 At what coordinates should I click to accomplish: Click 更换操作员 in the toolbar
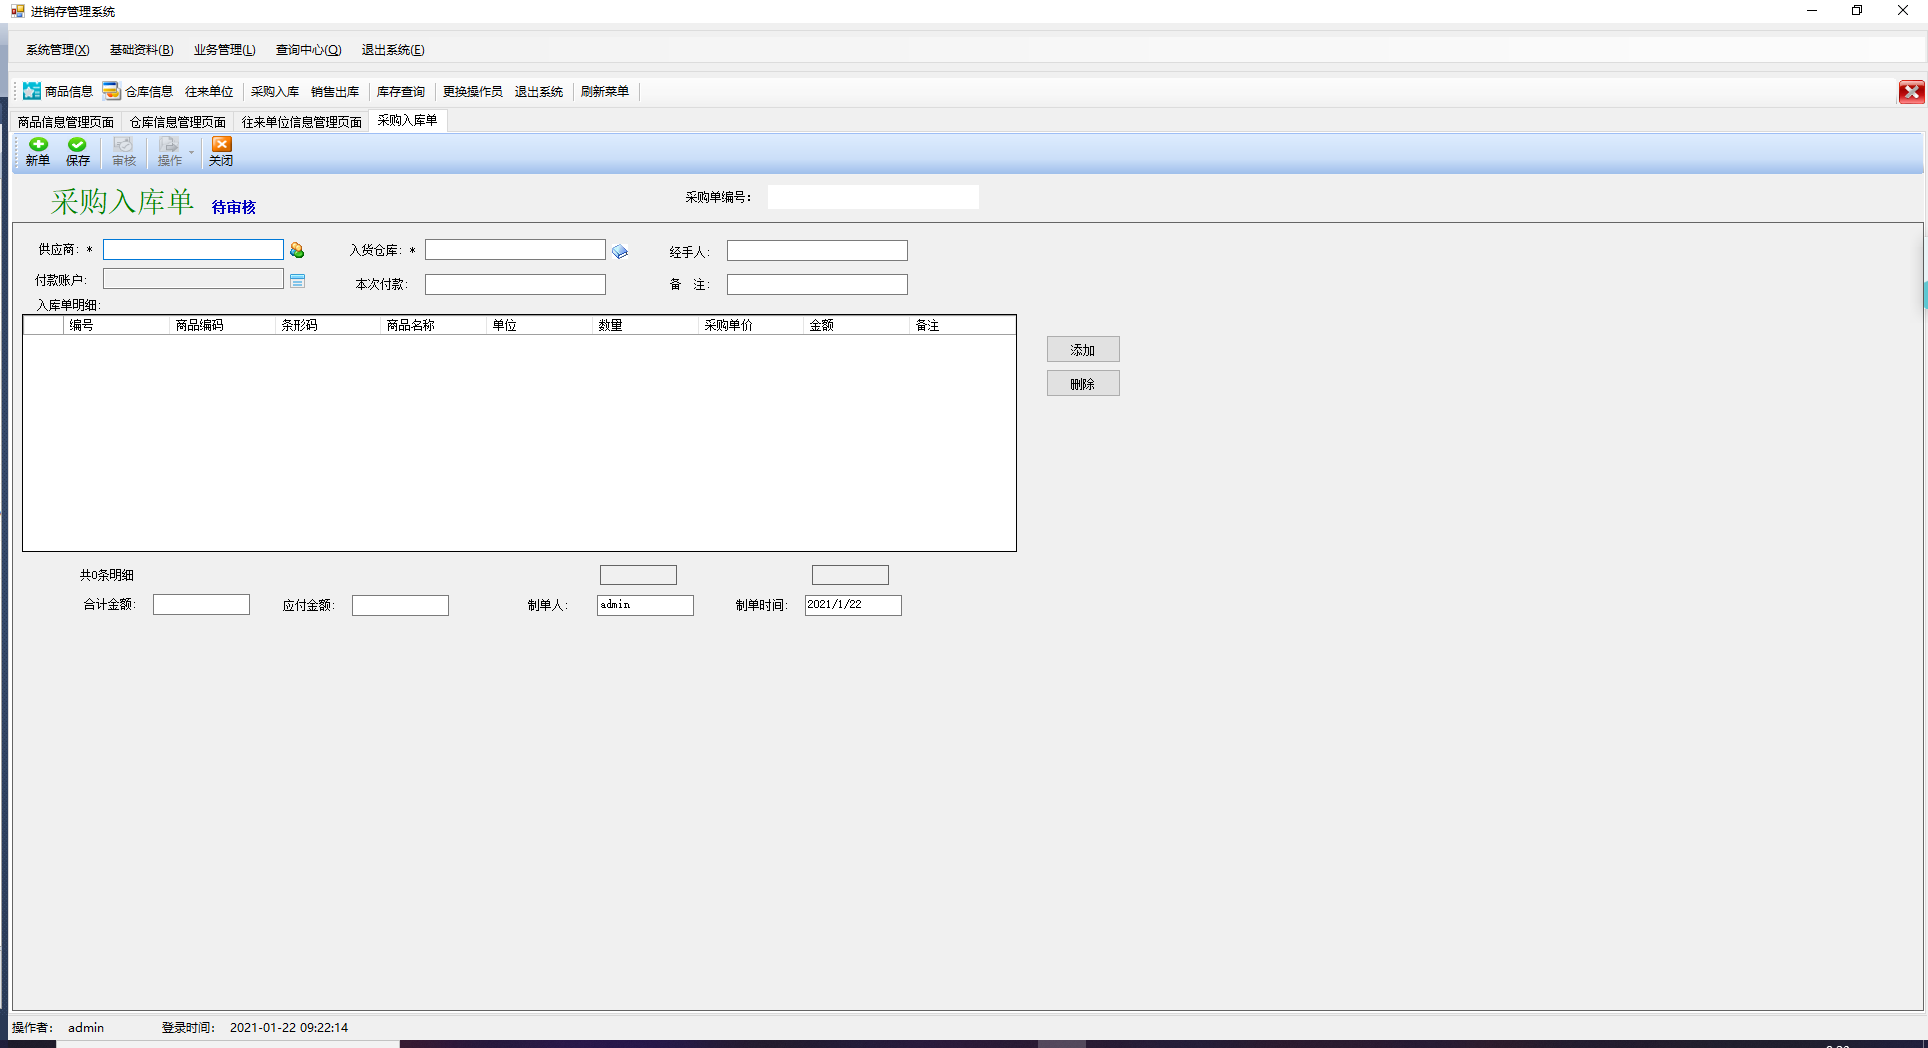pyautogui.click(x=473, y=91)
